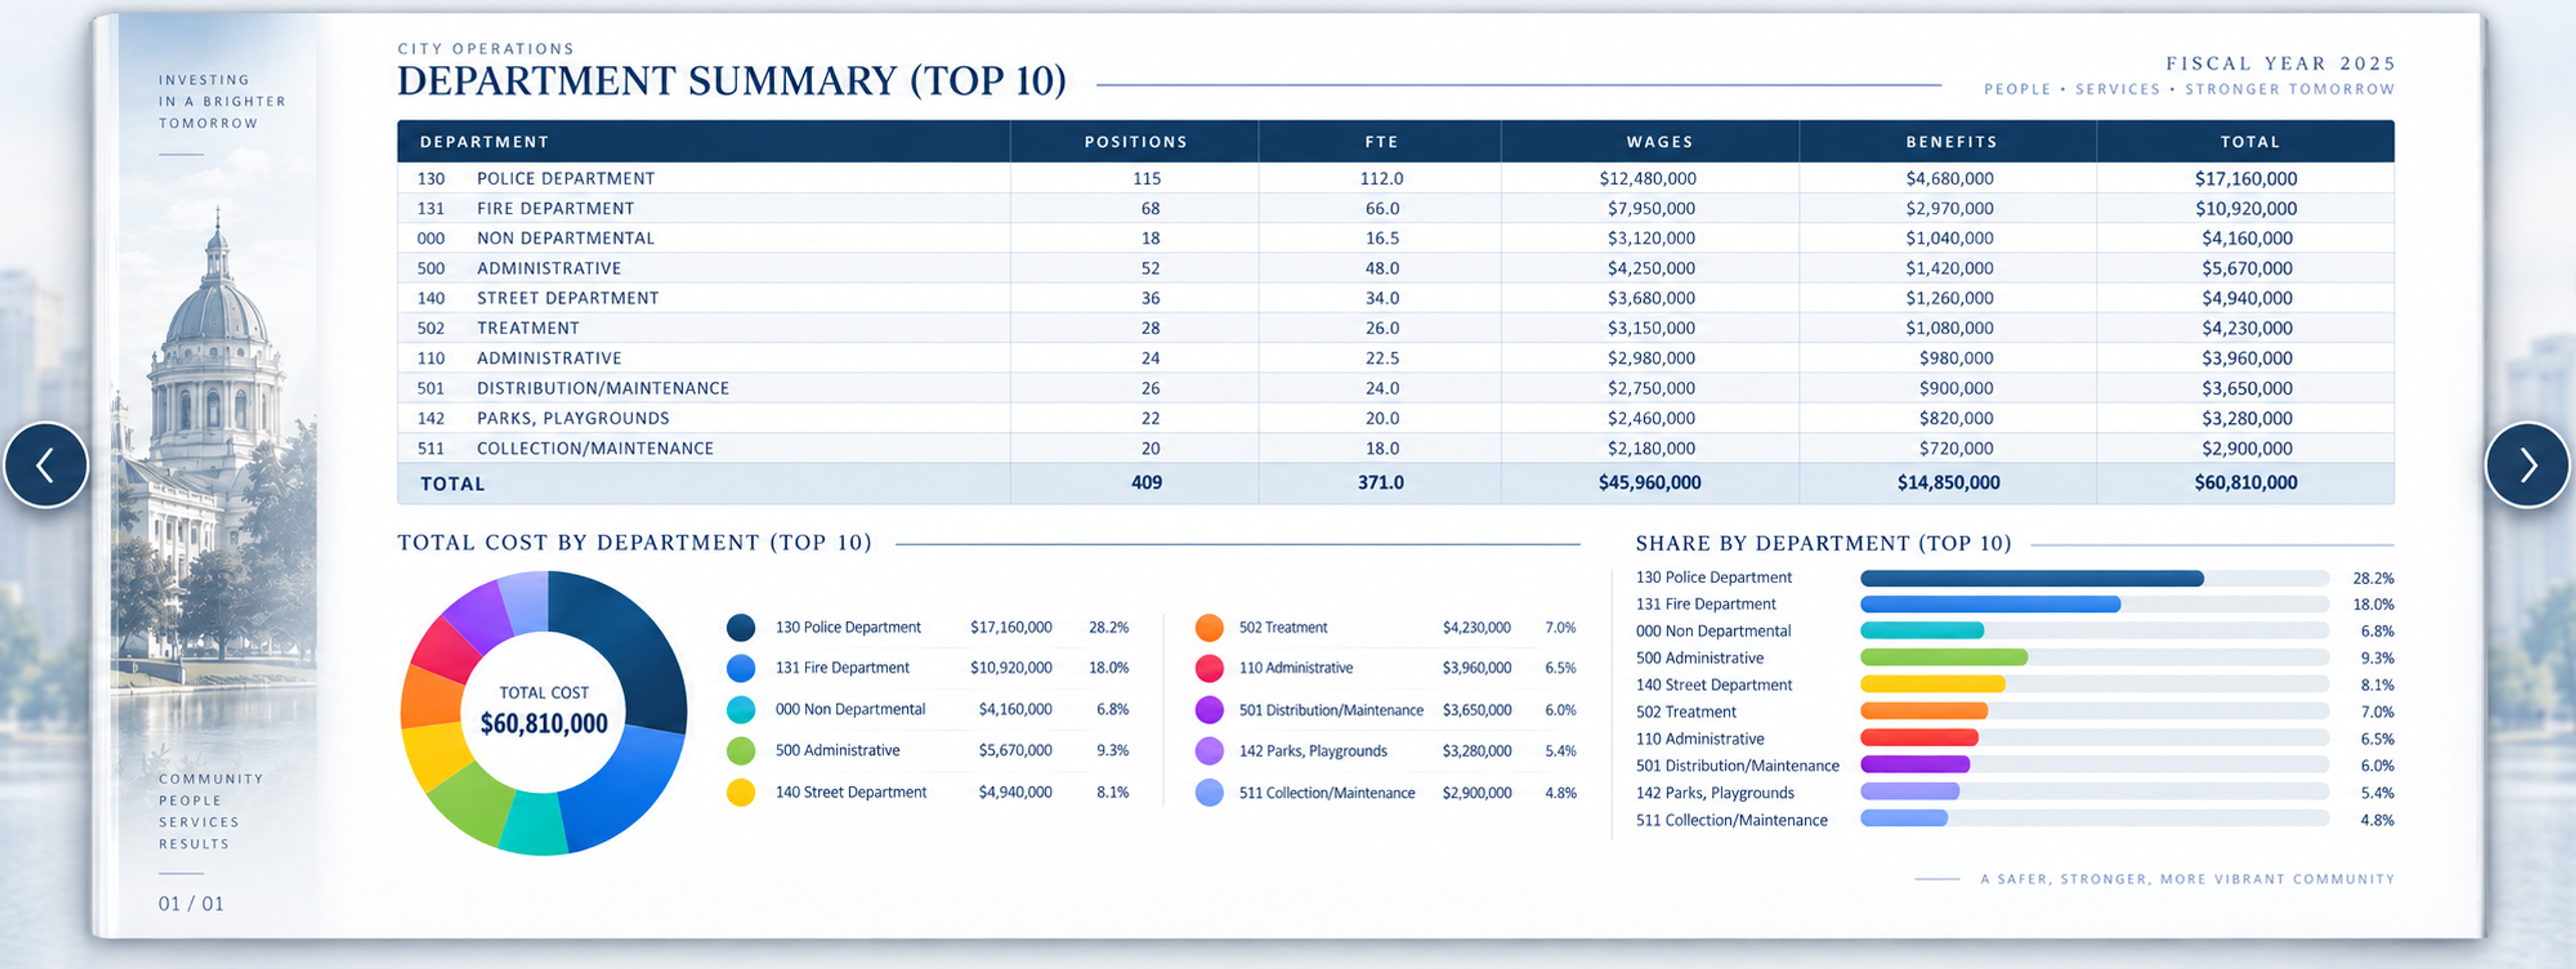This screenshot has width=2576, height=969.
Task: Click STREET DEPARTMENT in the table
Action: [567, 298]
